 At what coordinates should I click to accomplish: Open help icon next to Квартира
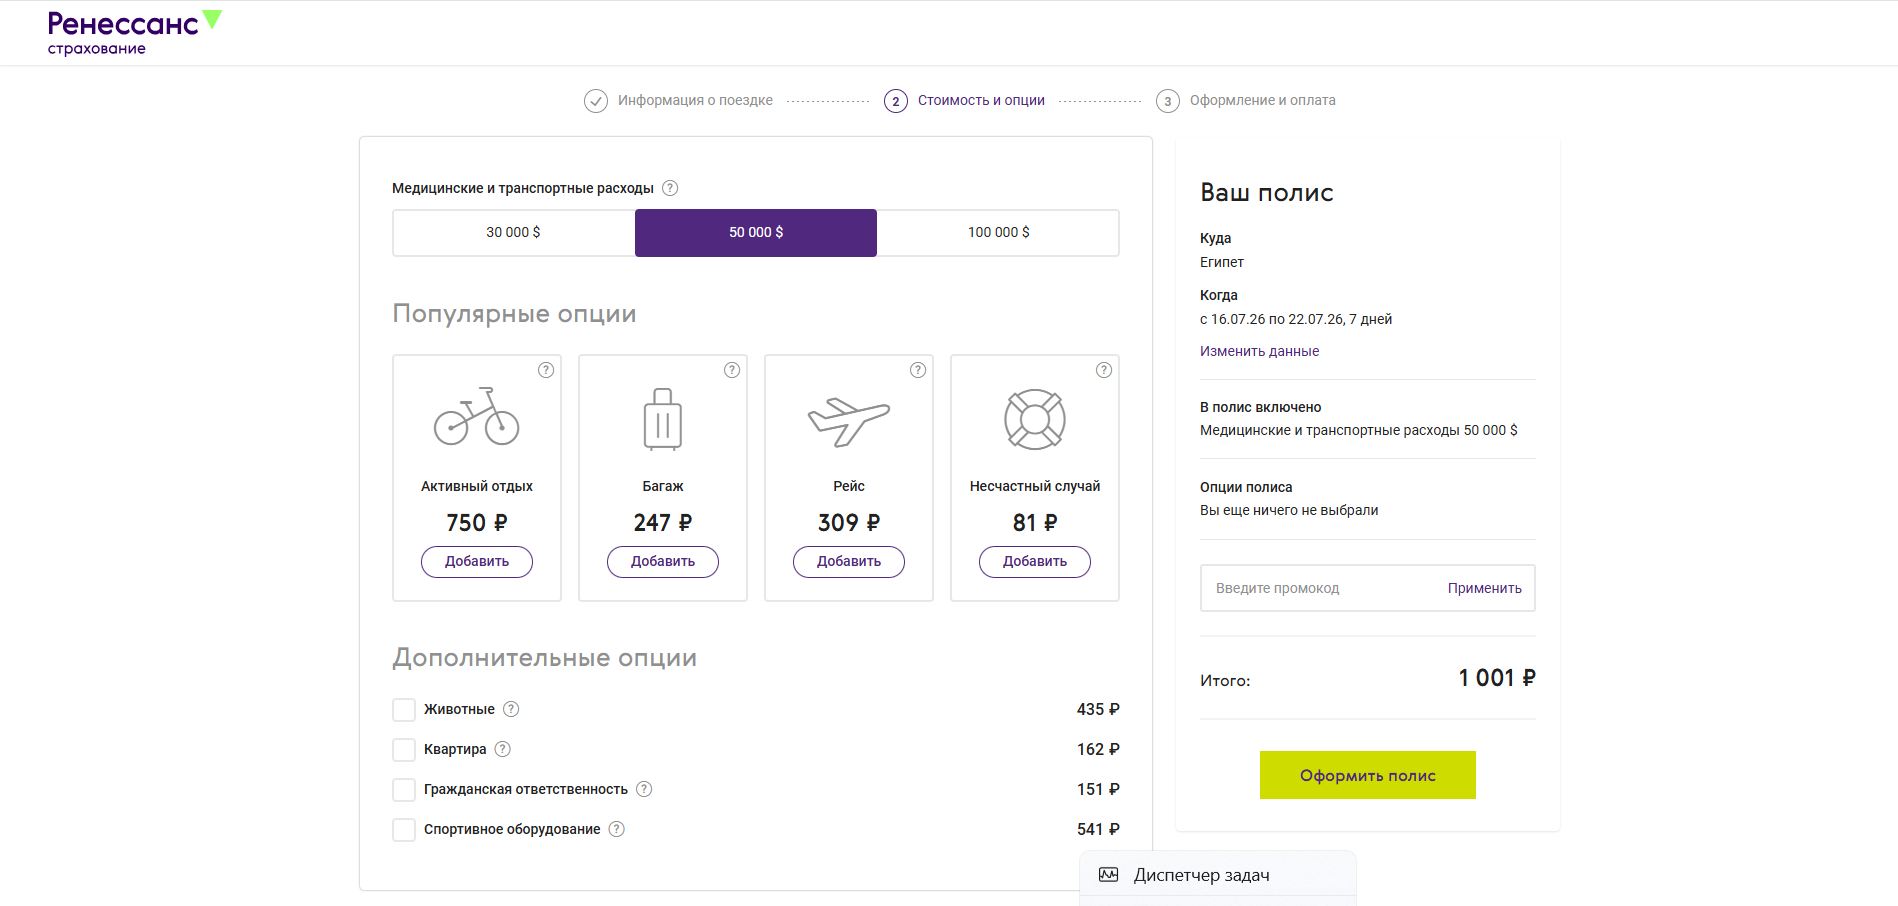[x=503, y=749]
